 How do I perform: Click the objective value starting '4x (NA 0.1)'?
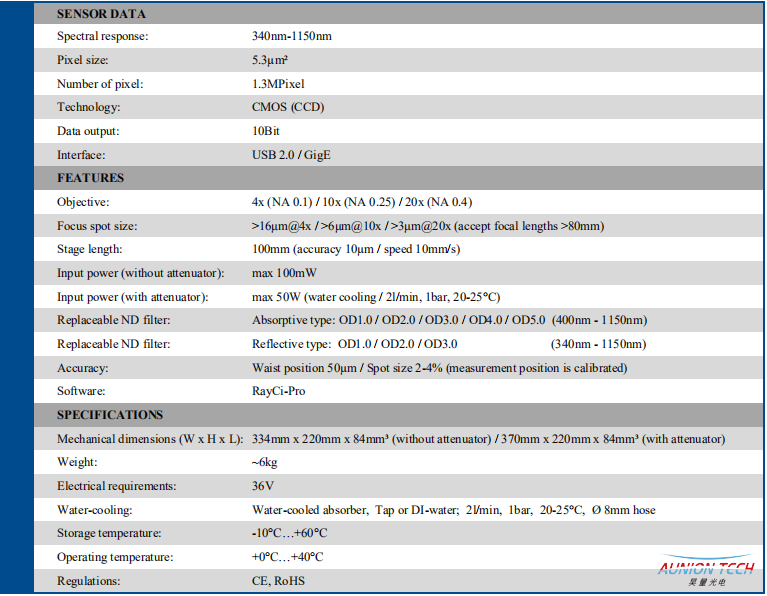pyautogui.click(x=362, y=202)
